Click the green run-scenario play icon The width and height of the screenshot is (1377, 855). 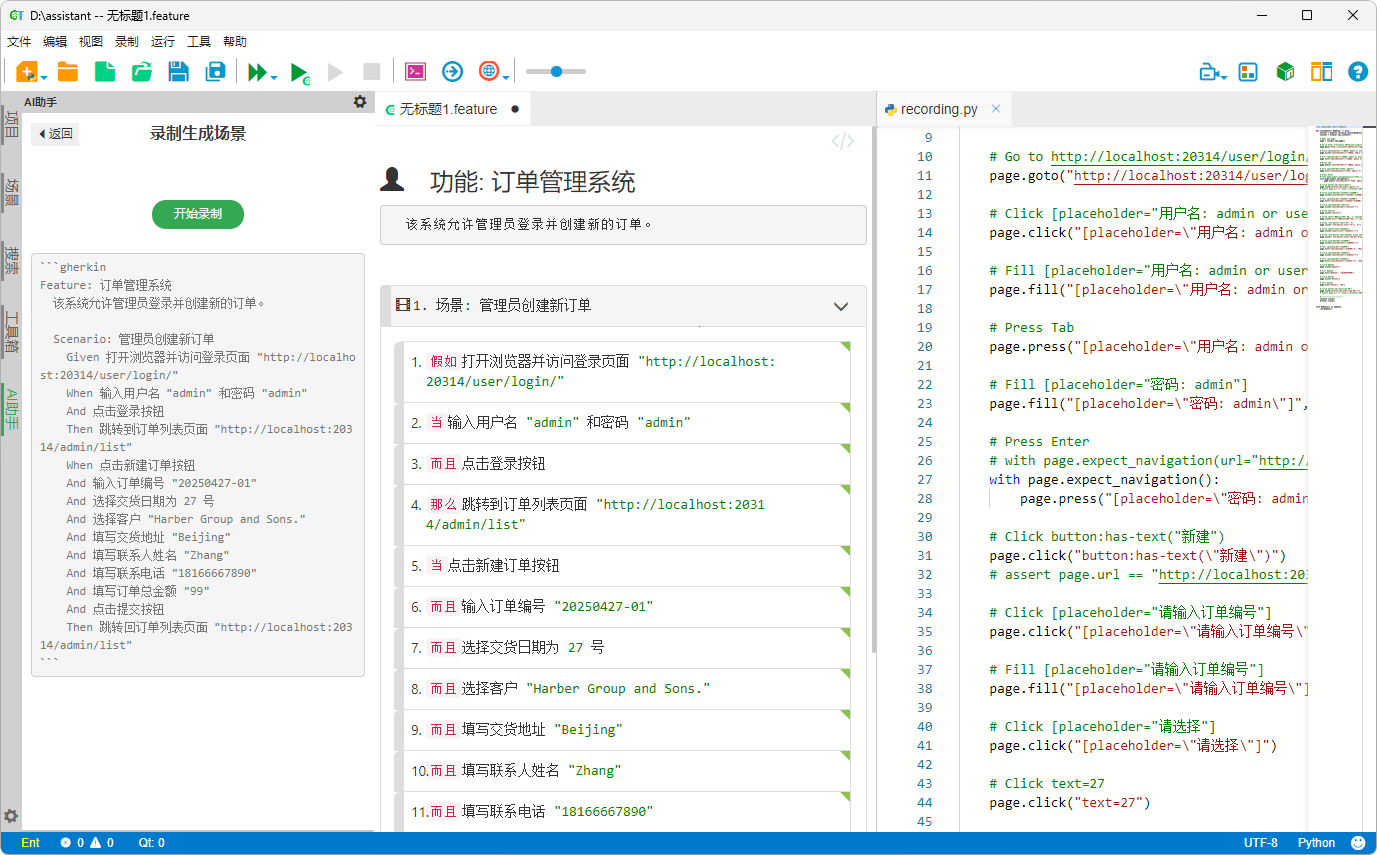pos(300,72)
